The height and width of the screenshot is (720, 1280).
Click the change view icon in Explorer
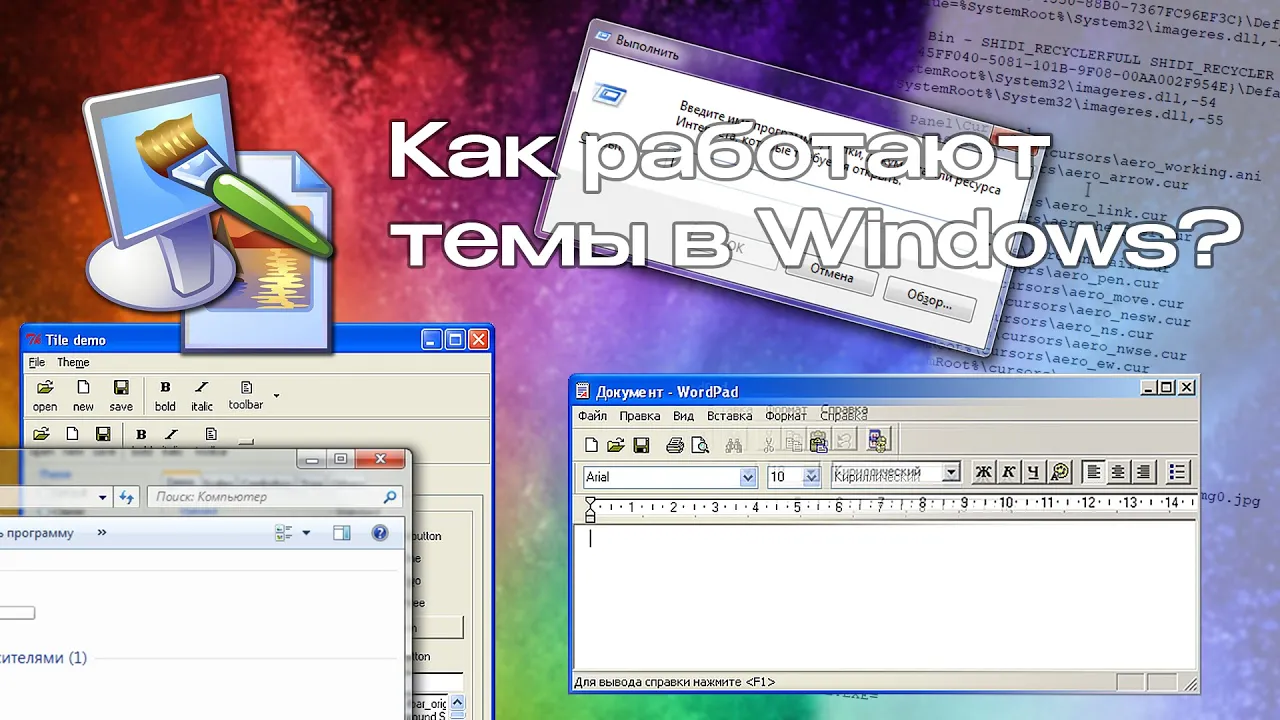point(283,533)
